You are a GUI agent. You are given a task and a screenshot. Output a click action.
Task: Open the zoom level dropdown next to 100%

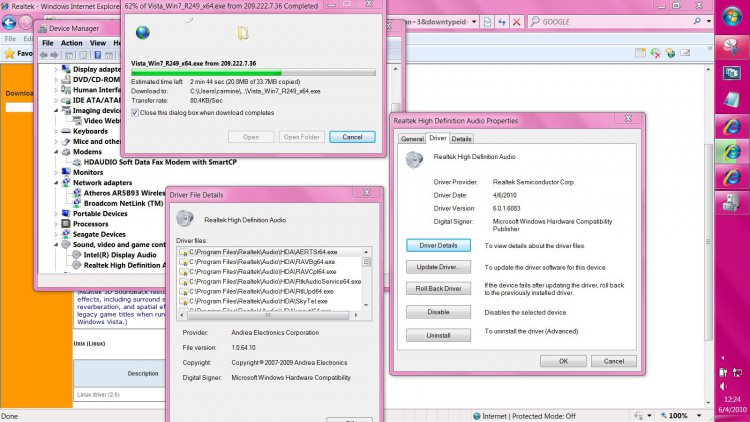tap(699, 416)
